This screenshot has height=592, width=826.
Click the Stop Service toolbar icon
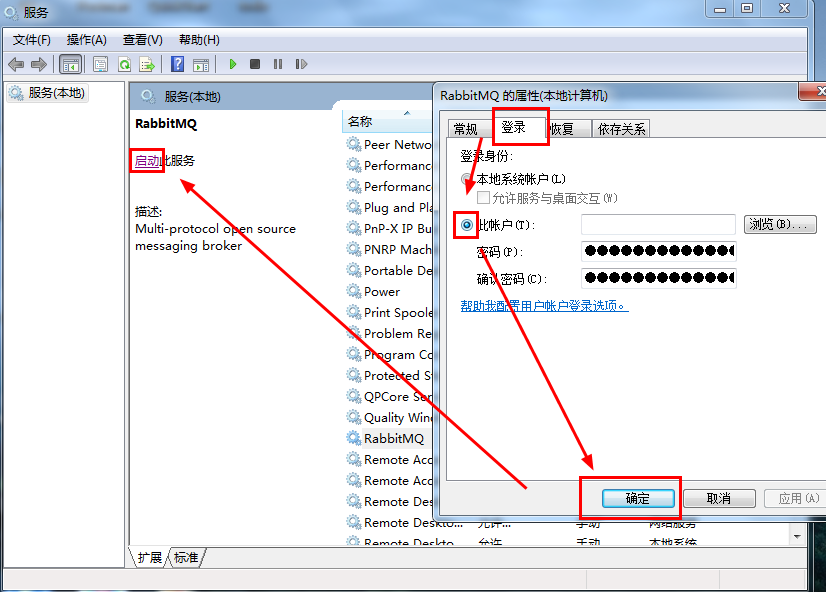pos(255,64)
